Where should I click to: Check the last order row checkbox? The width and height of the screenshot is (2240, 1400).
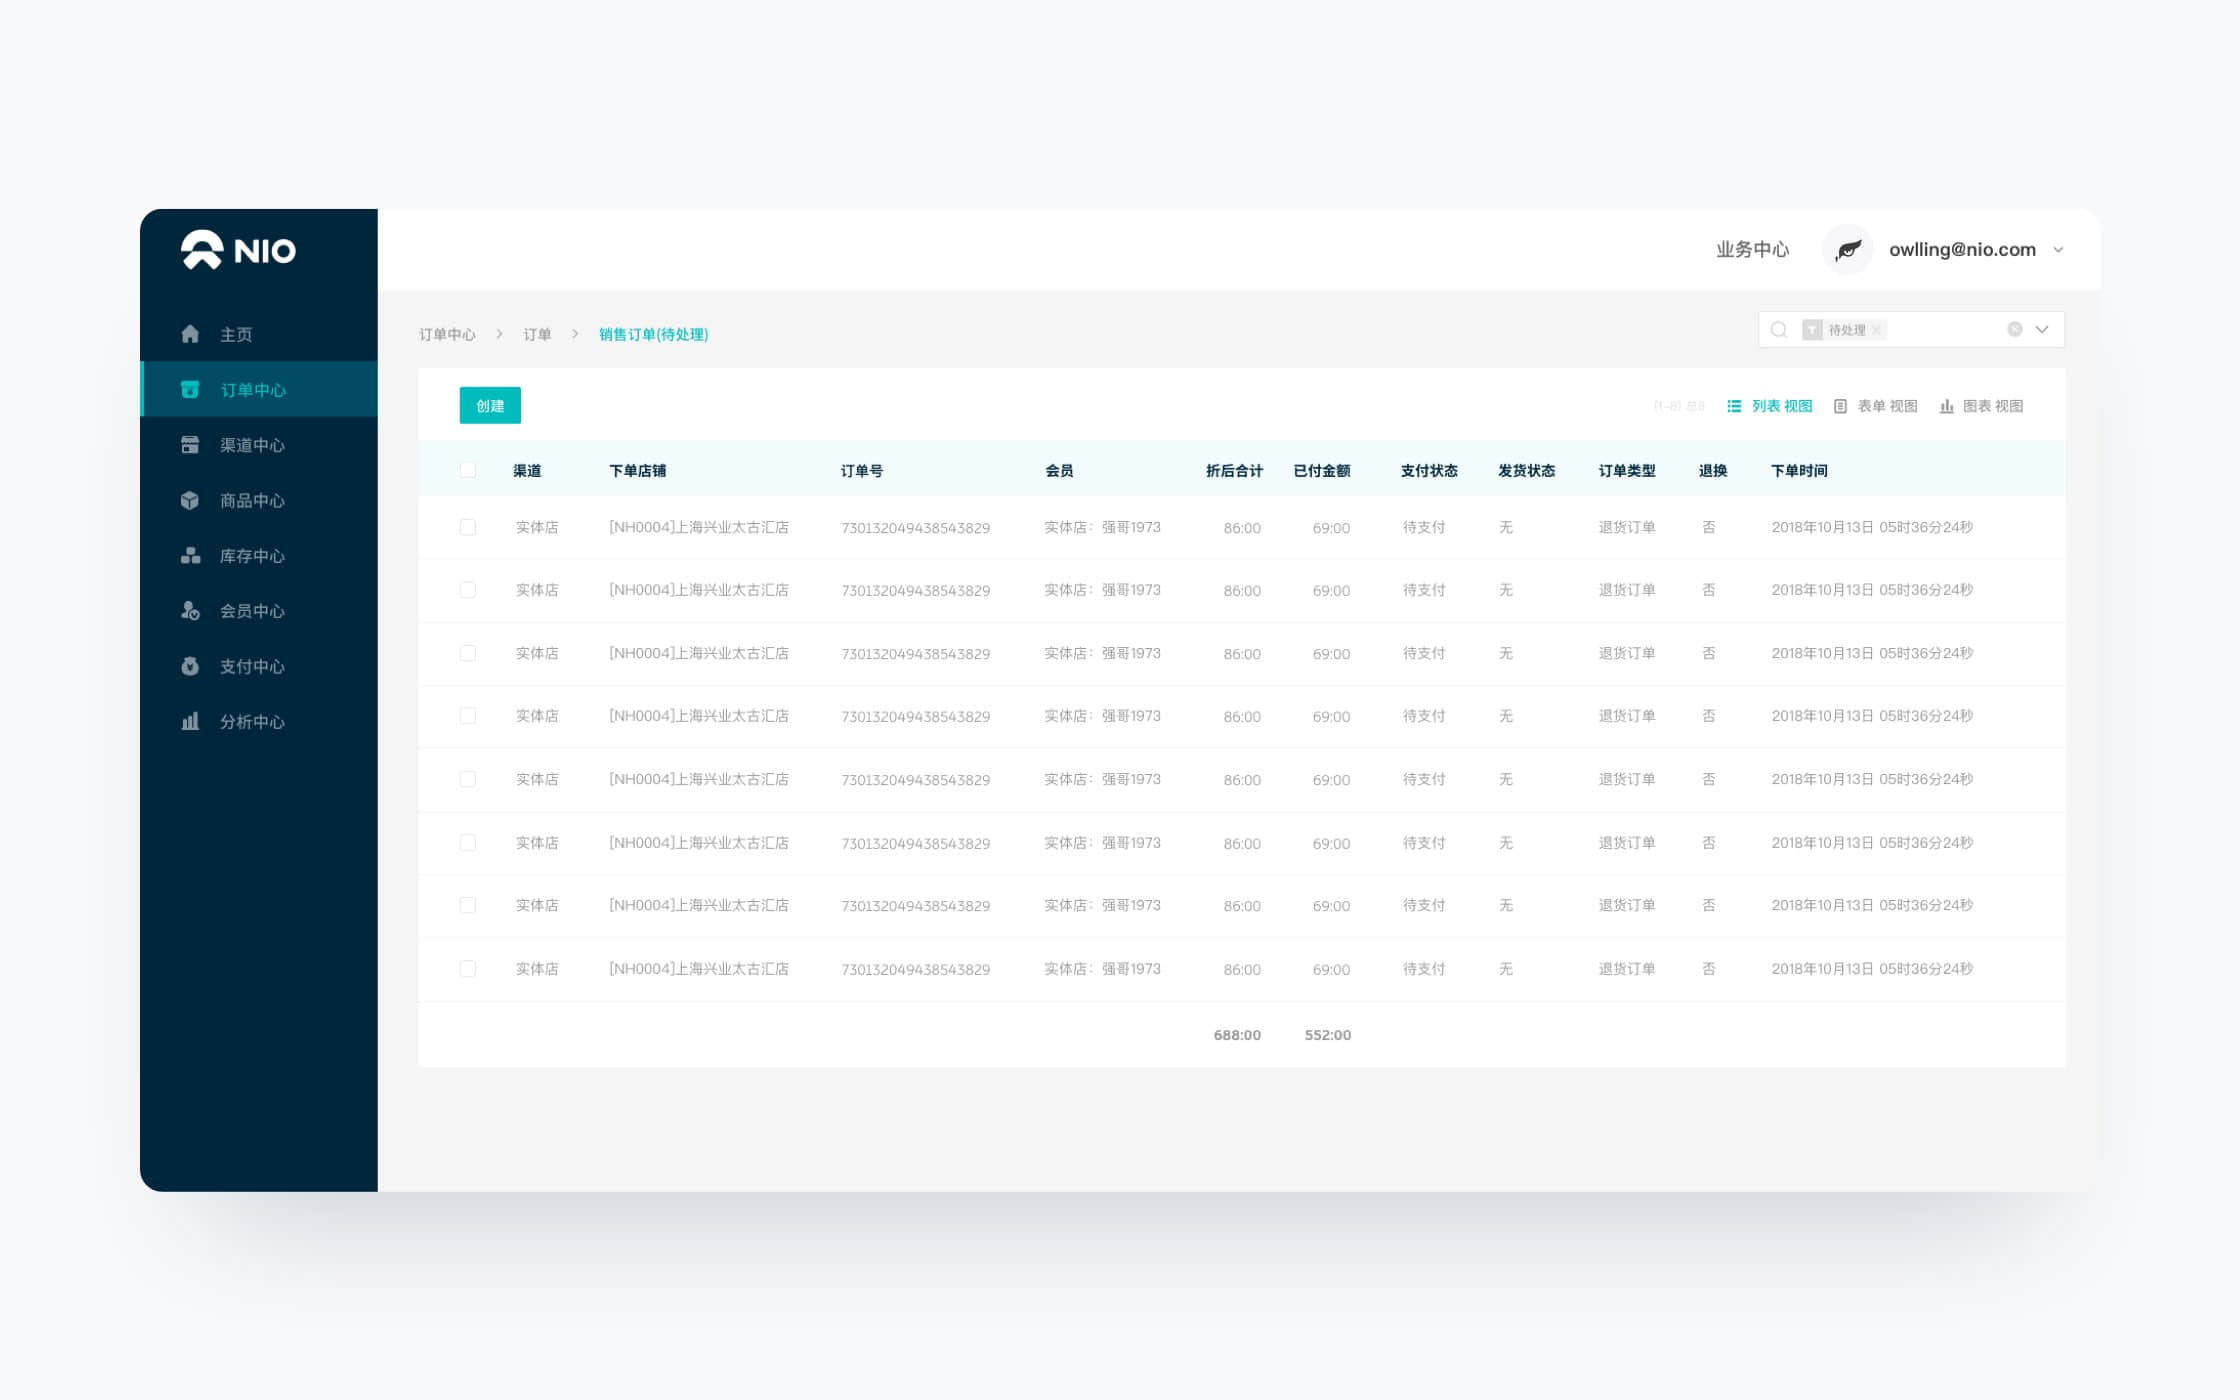[x=467, y=969]
